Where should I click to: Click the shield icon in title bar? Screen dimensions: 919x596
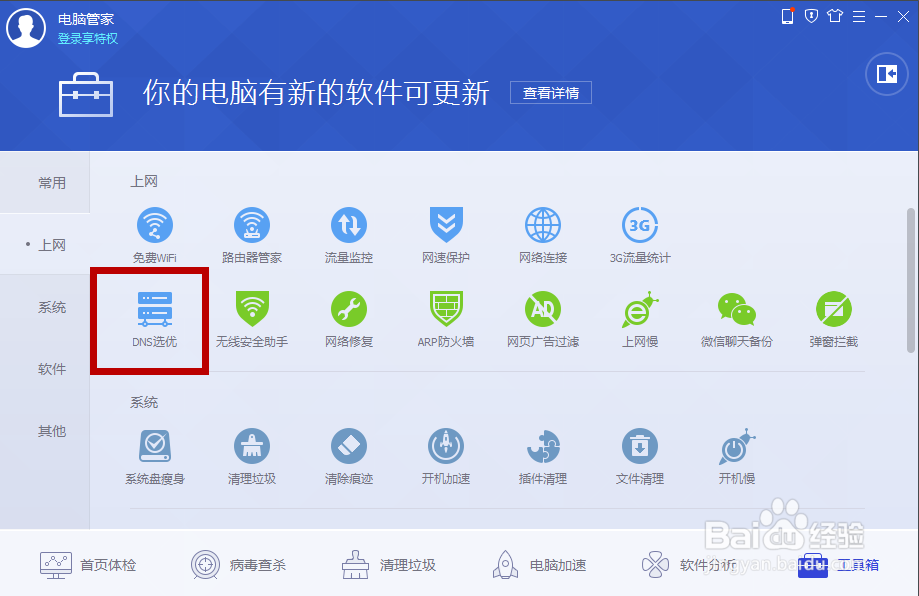(811, 16)
